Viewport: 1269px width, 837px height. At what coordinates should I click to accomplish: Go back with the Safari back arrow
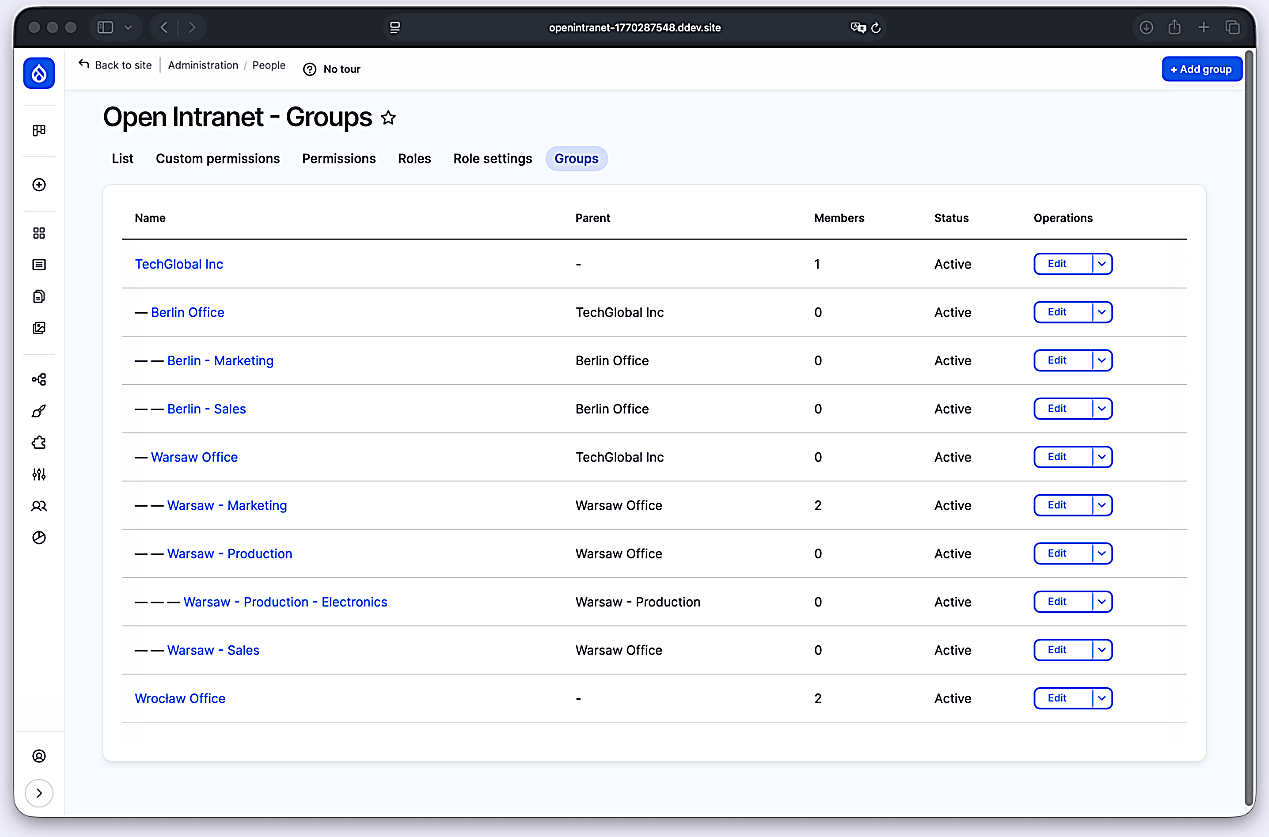pos(165,27)
